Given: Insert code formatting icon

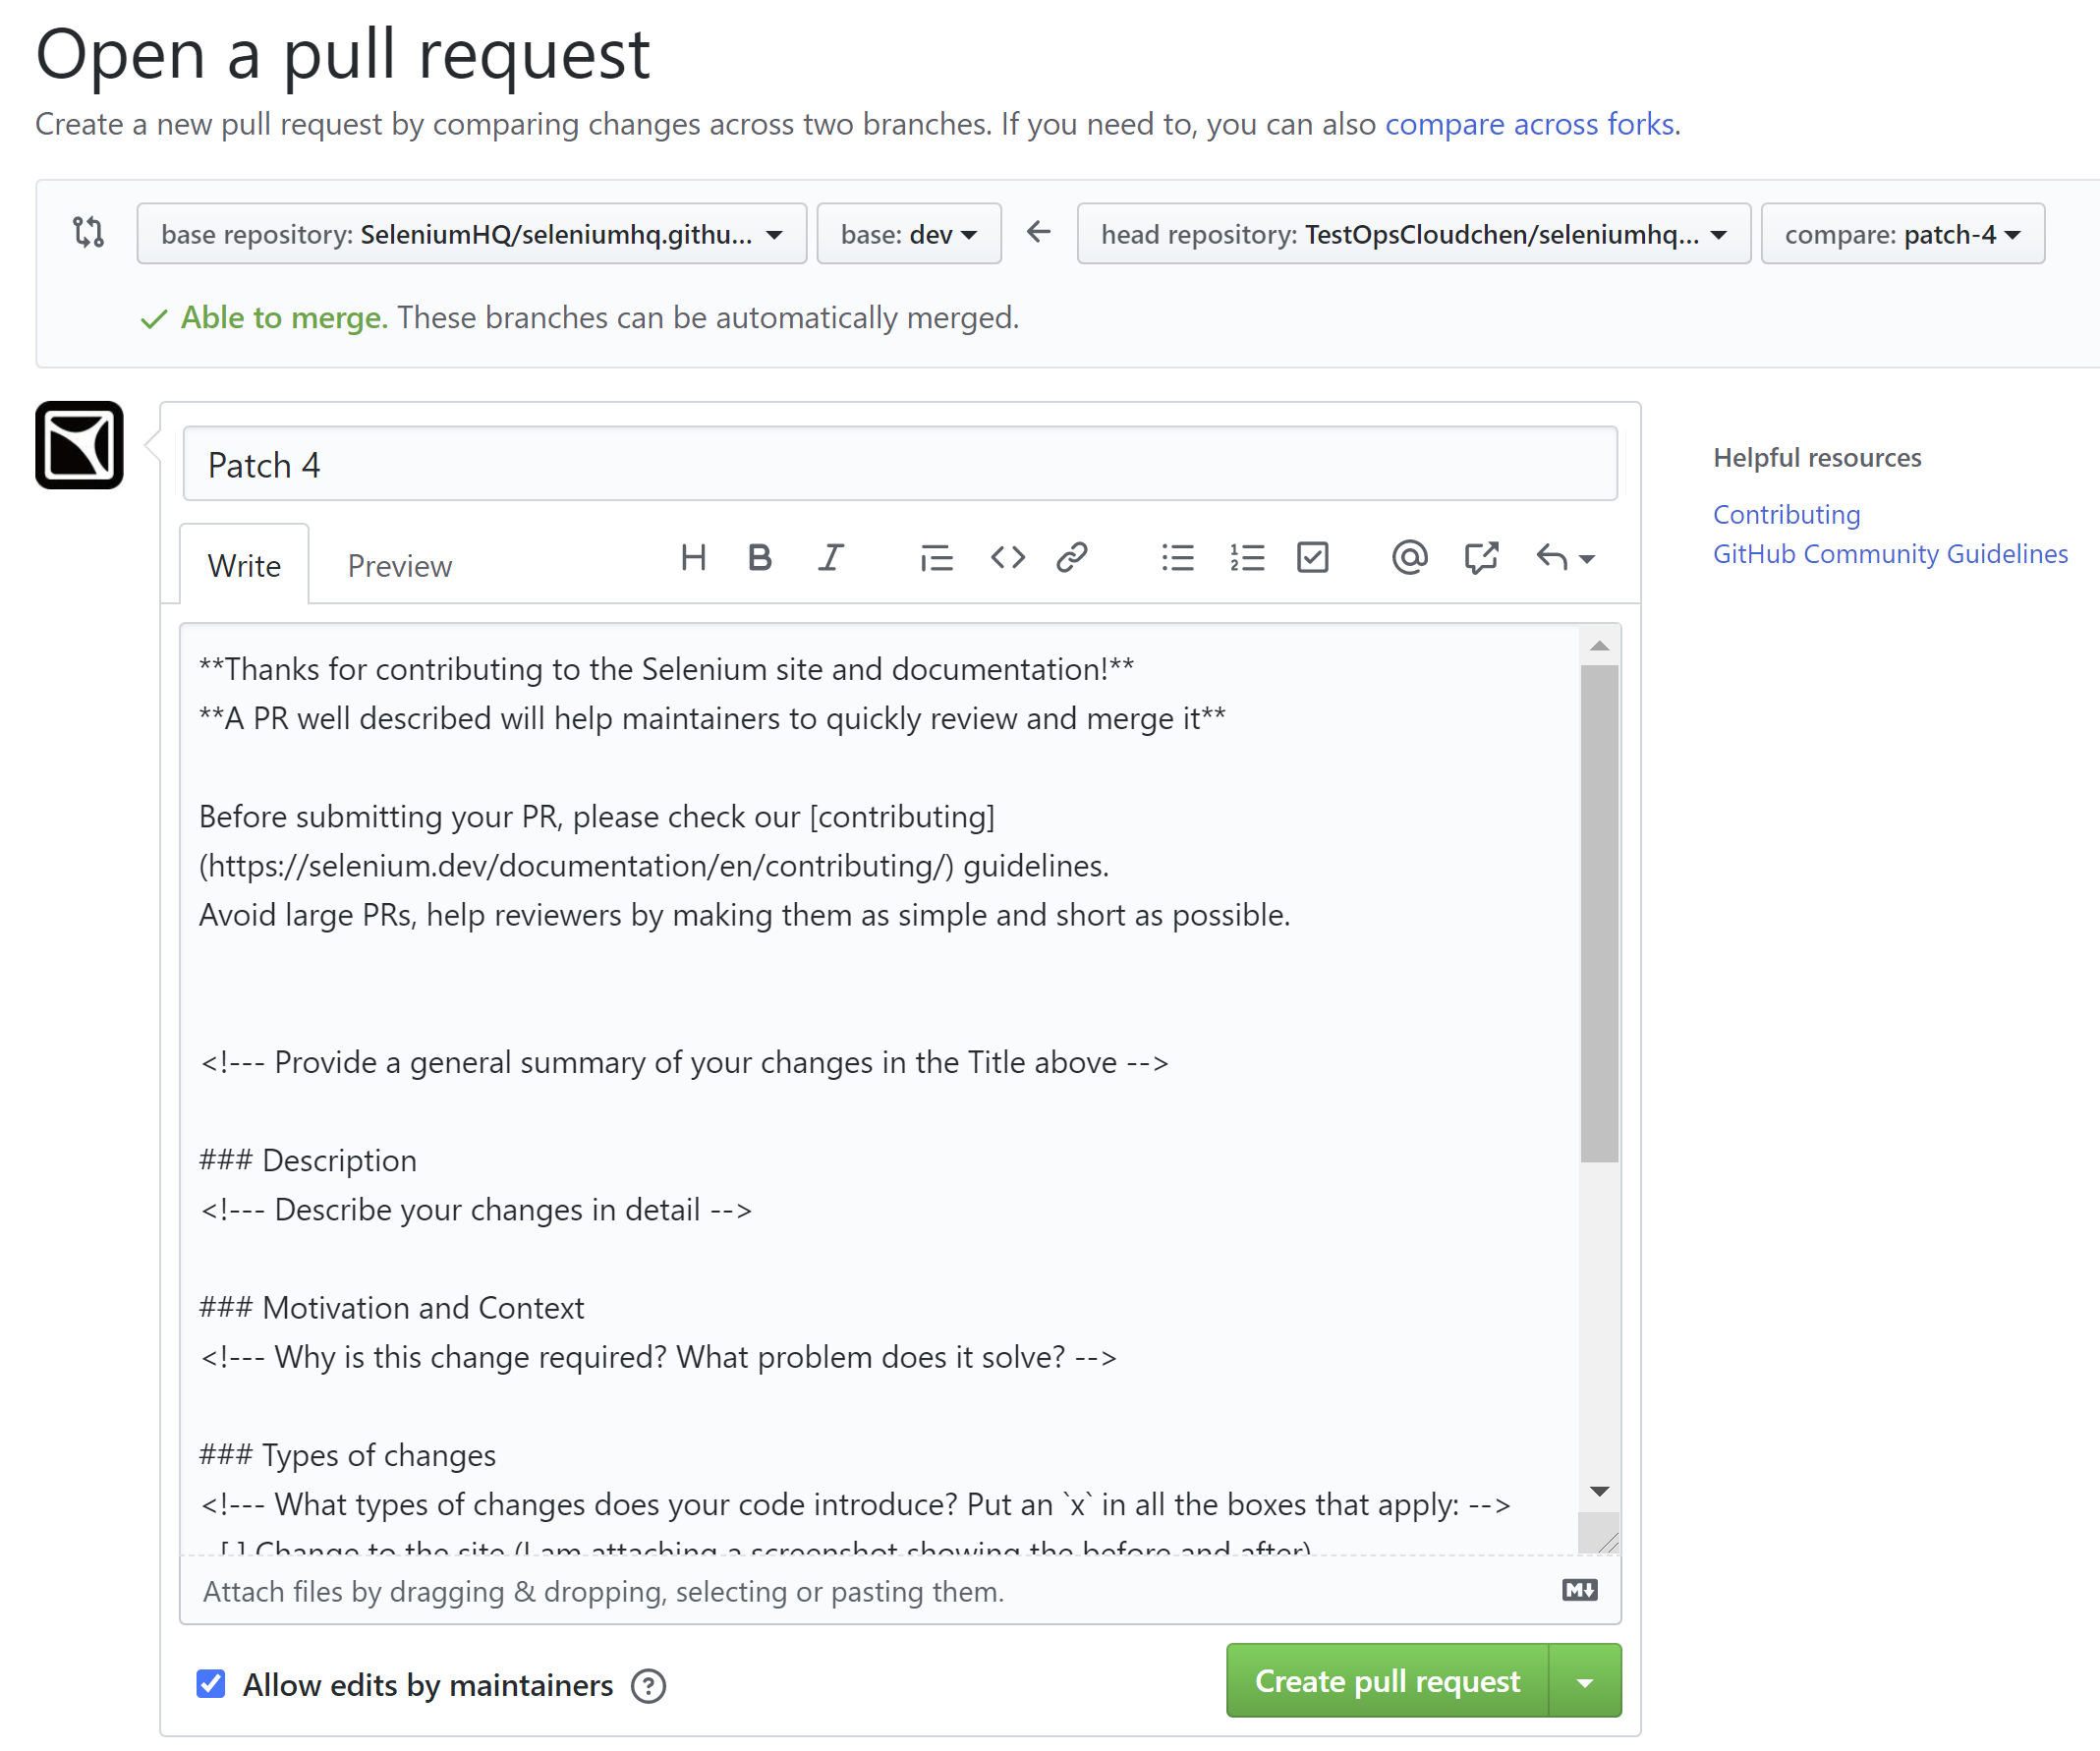Looking at the screenshot, I should pos(1007,557).
